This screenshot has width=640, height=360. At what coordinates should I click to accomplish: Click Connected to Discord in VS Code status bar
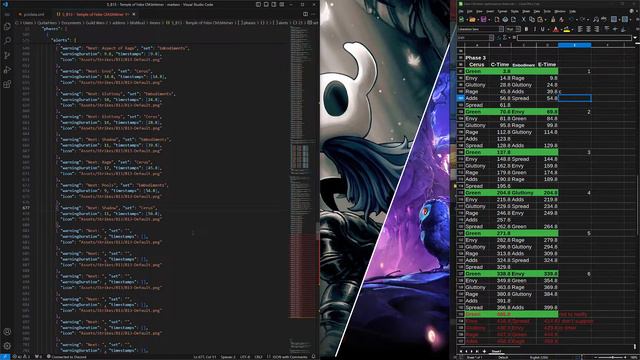tap(67, 357)
